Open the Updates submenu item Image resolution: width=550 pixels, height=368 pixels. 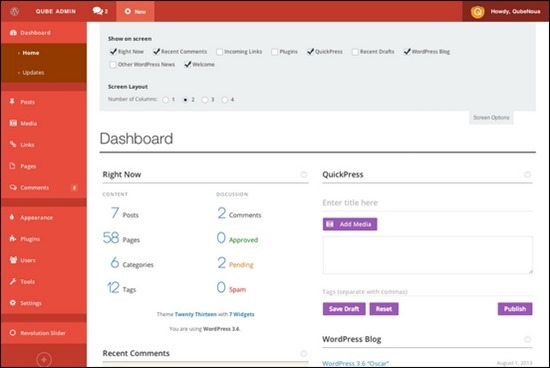tap(33, 73)
